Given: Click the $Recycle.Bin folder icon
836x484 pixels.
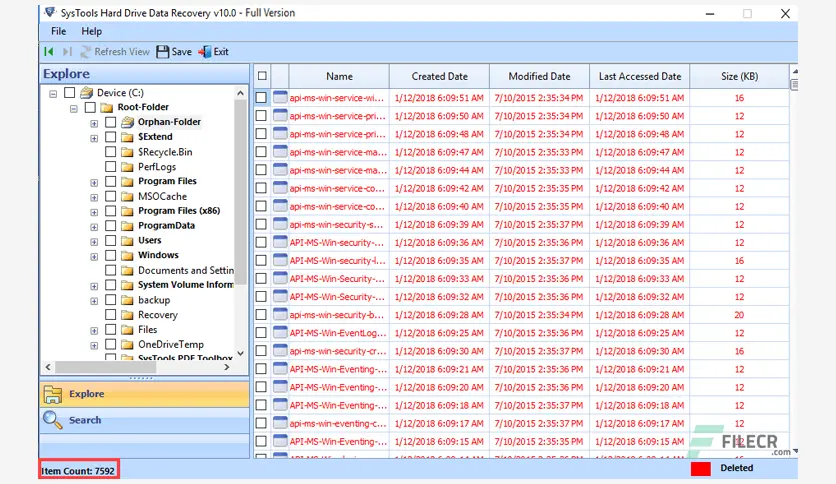Looking at the screenshot, I should 127,152.
